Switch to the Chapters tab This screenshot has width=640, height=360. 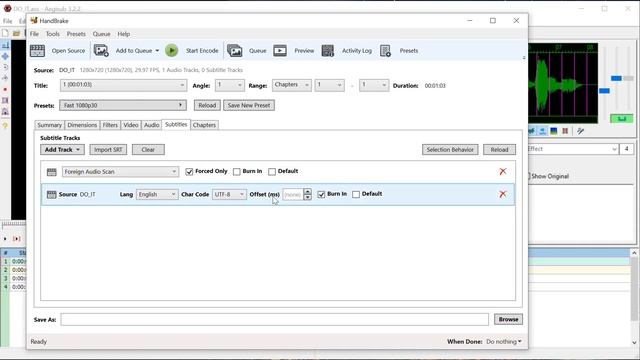pyautogui.click(x=204, y=125)
